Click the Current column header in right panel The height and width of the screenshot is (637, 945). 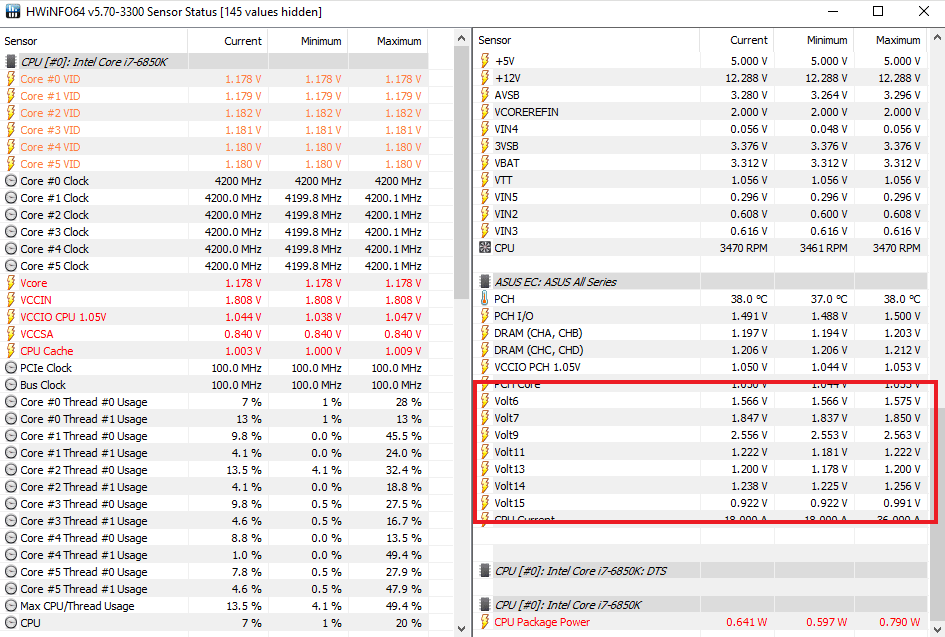pos(736,40)
